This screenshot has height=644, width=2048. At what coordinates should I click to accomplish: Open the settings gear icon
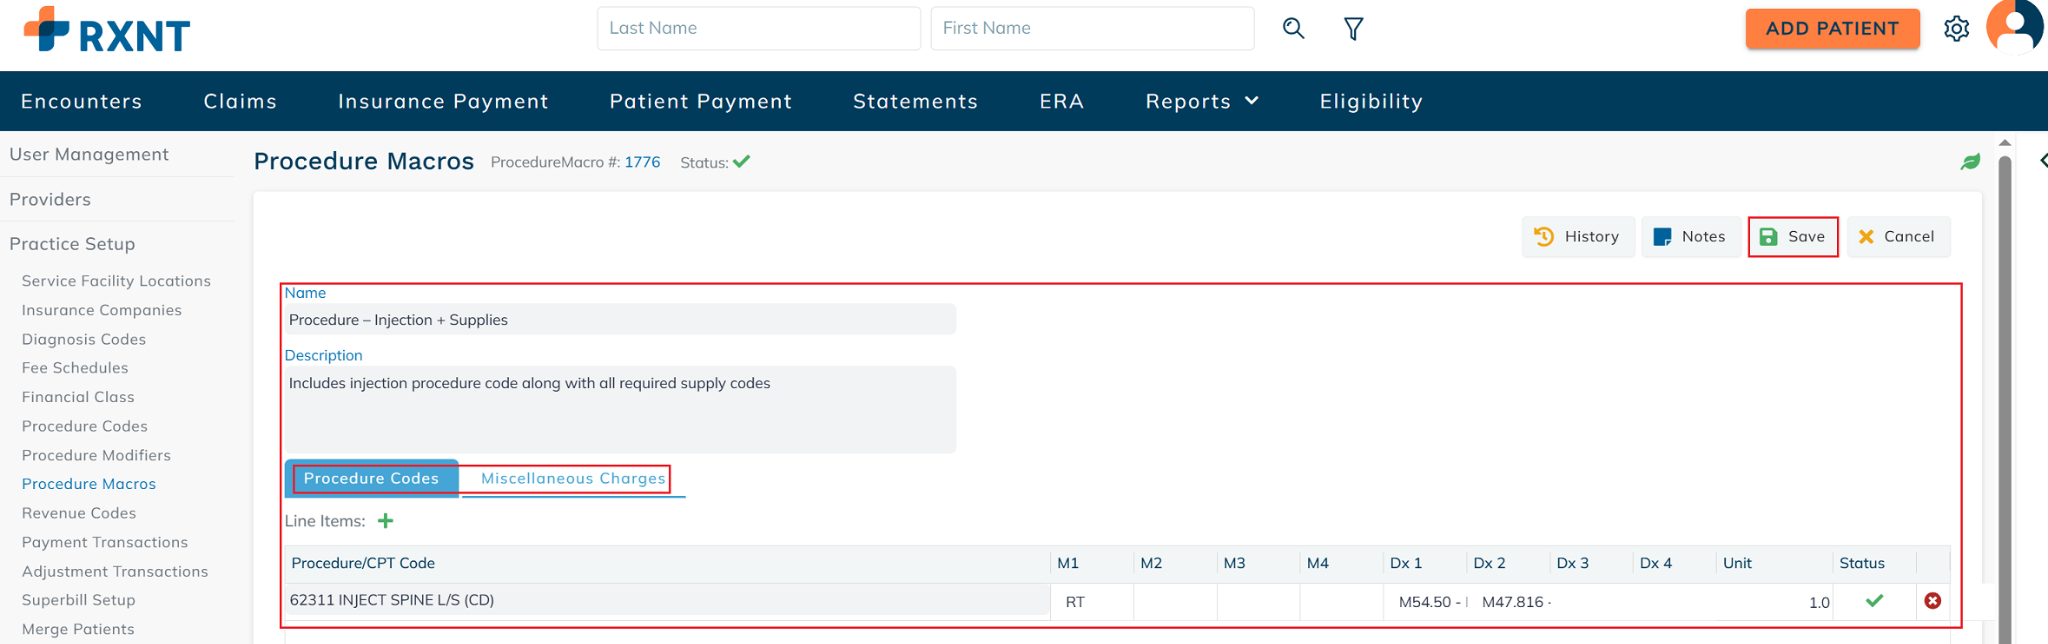coord(1956,29)
